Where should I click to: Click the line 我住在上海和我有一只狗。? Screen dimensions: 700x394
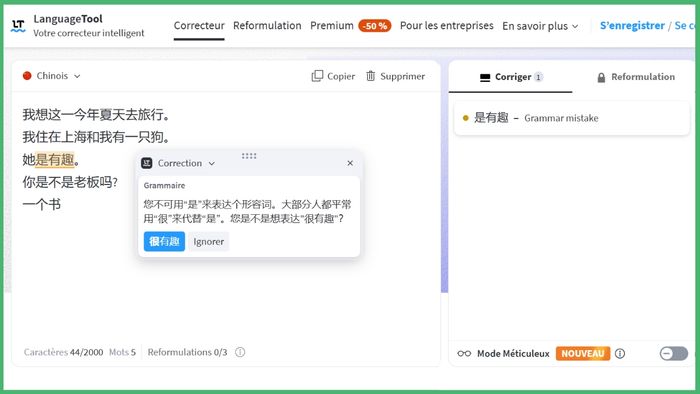tap(96, 137)
